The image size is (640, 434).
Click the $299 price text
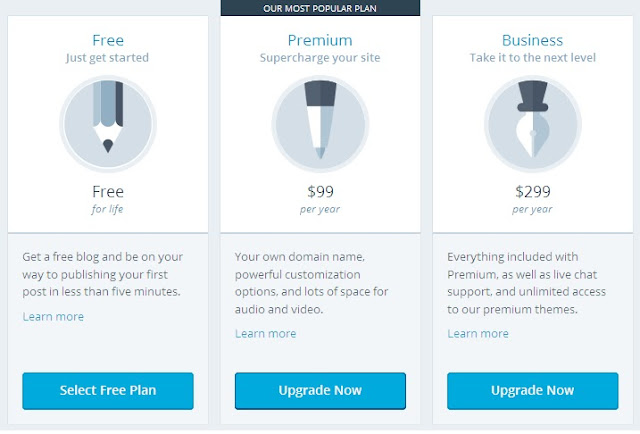(x=533, y=191)
